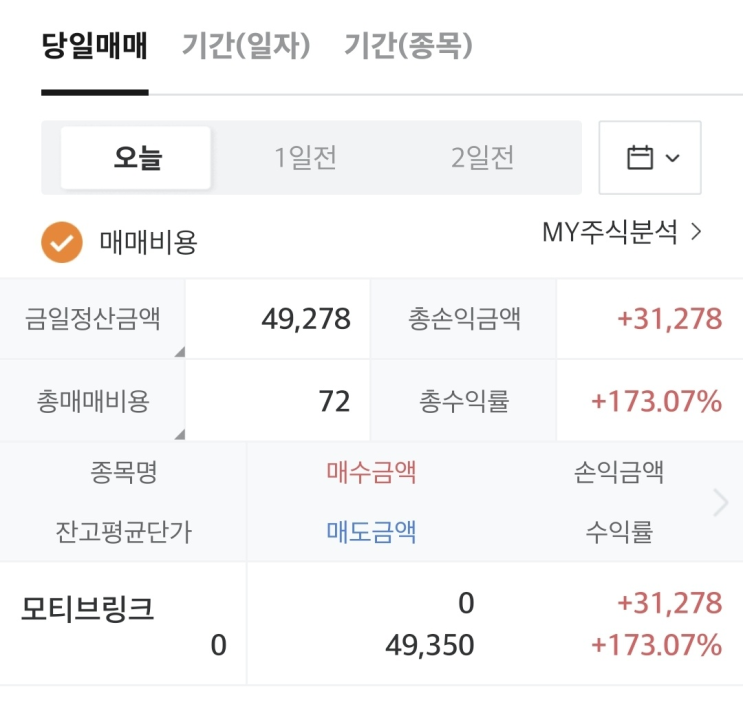Toggle the 매매비용 orange checkmark
The image size is (743, 720).
click(x=61, y=241)
